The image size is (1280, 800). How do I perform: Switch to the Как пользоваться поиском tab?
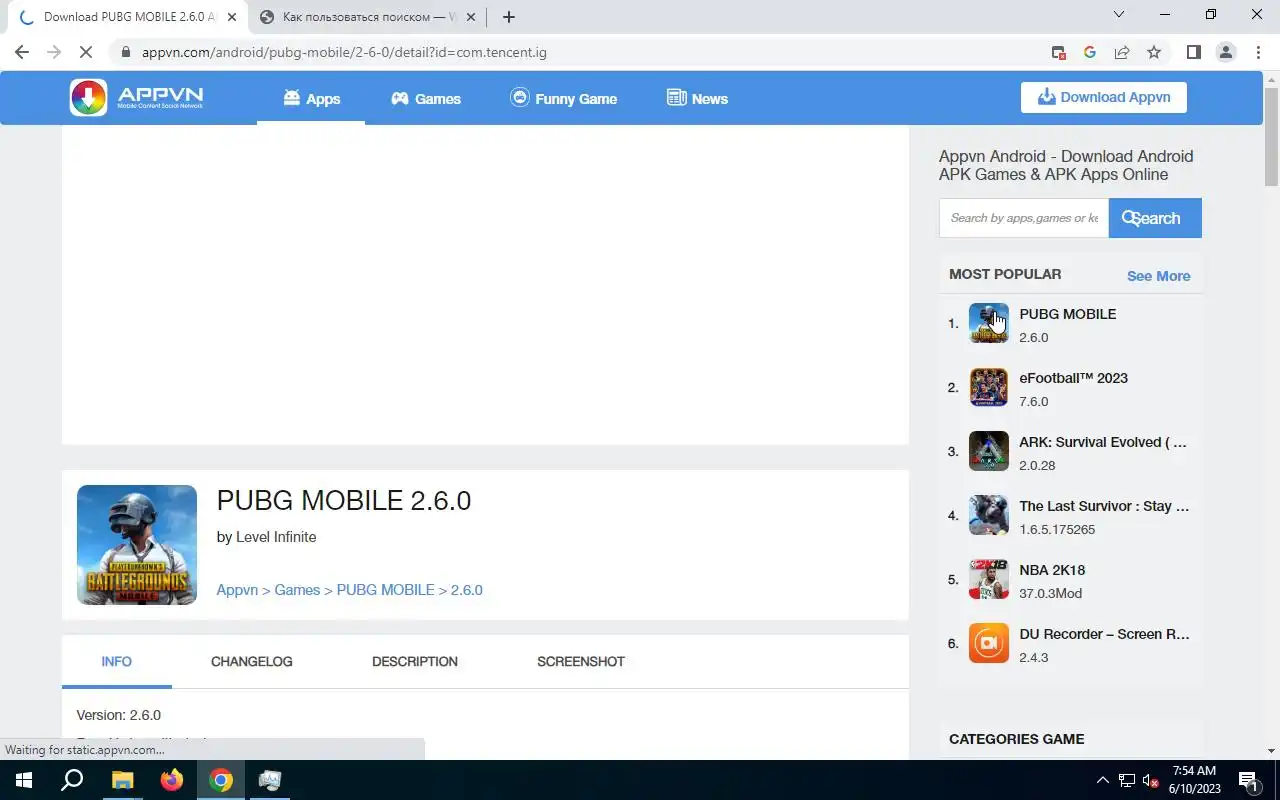coord(368,17)
